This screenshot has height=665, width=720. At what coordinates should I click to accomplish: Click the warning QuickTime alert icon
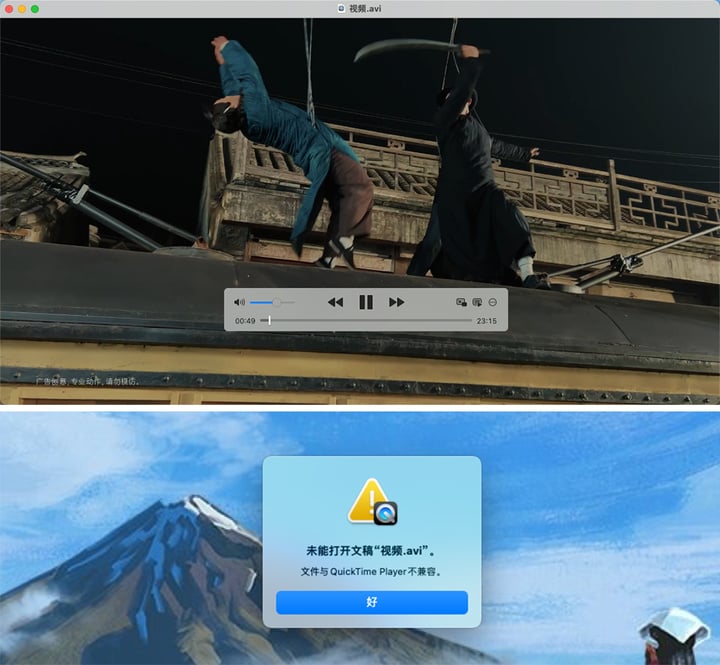(372, 502)
